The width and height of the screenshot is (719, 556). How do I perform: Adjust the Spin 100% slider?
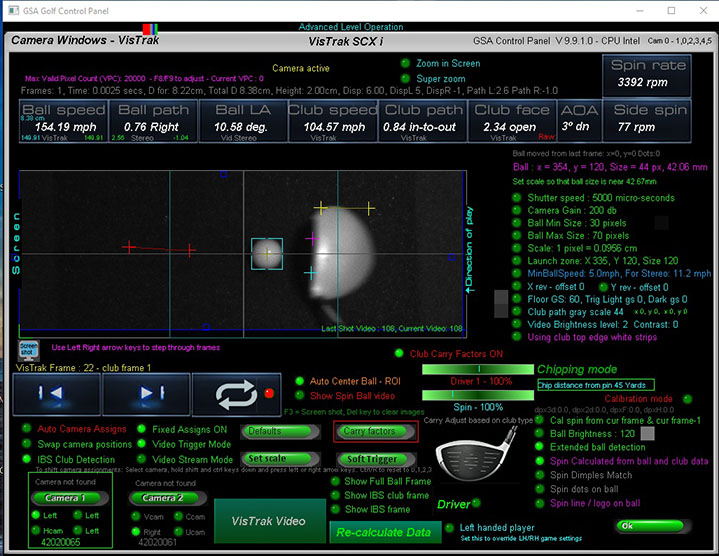point(477,395)
